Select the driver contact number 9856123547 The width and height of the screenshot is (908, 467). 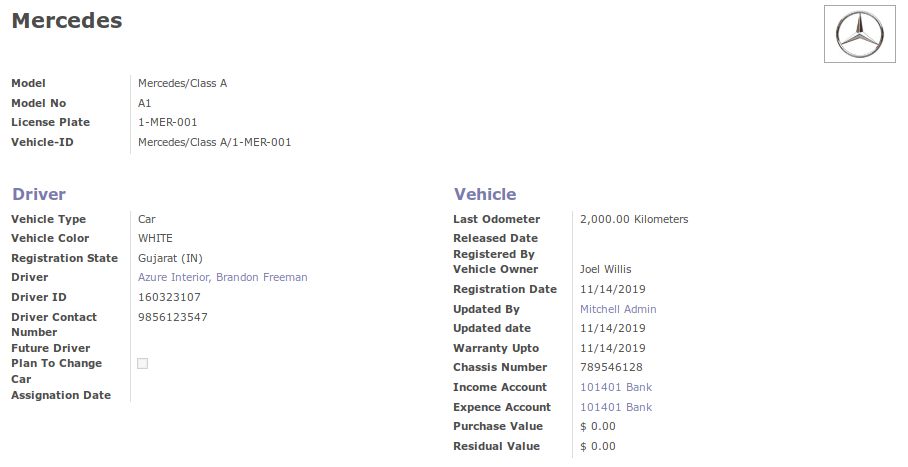(173, 317)
